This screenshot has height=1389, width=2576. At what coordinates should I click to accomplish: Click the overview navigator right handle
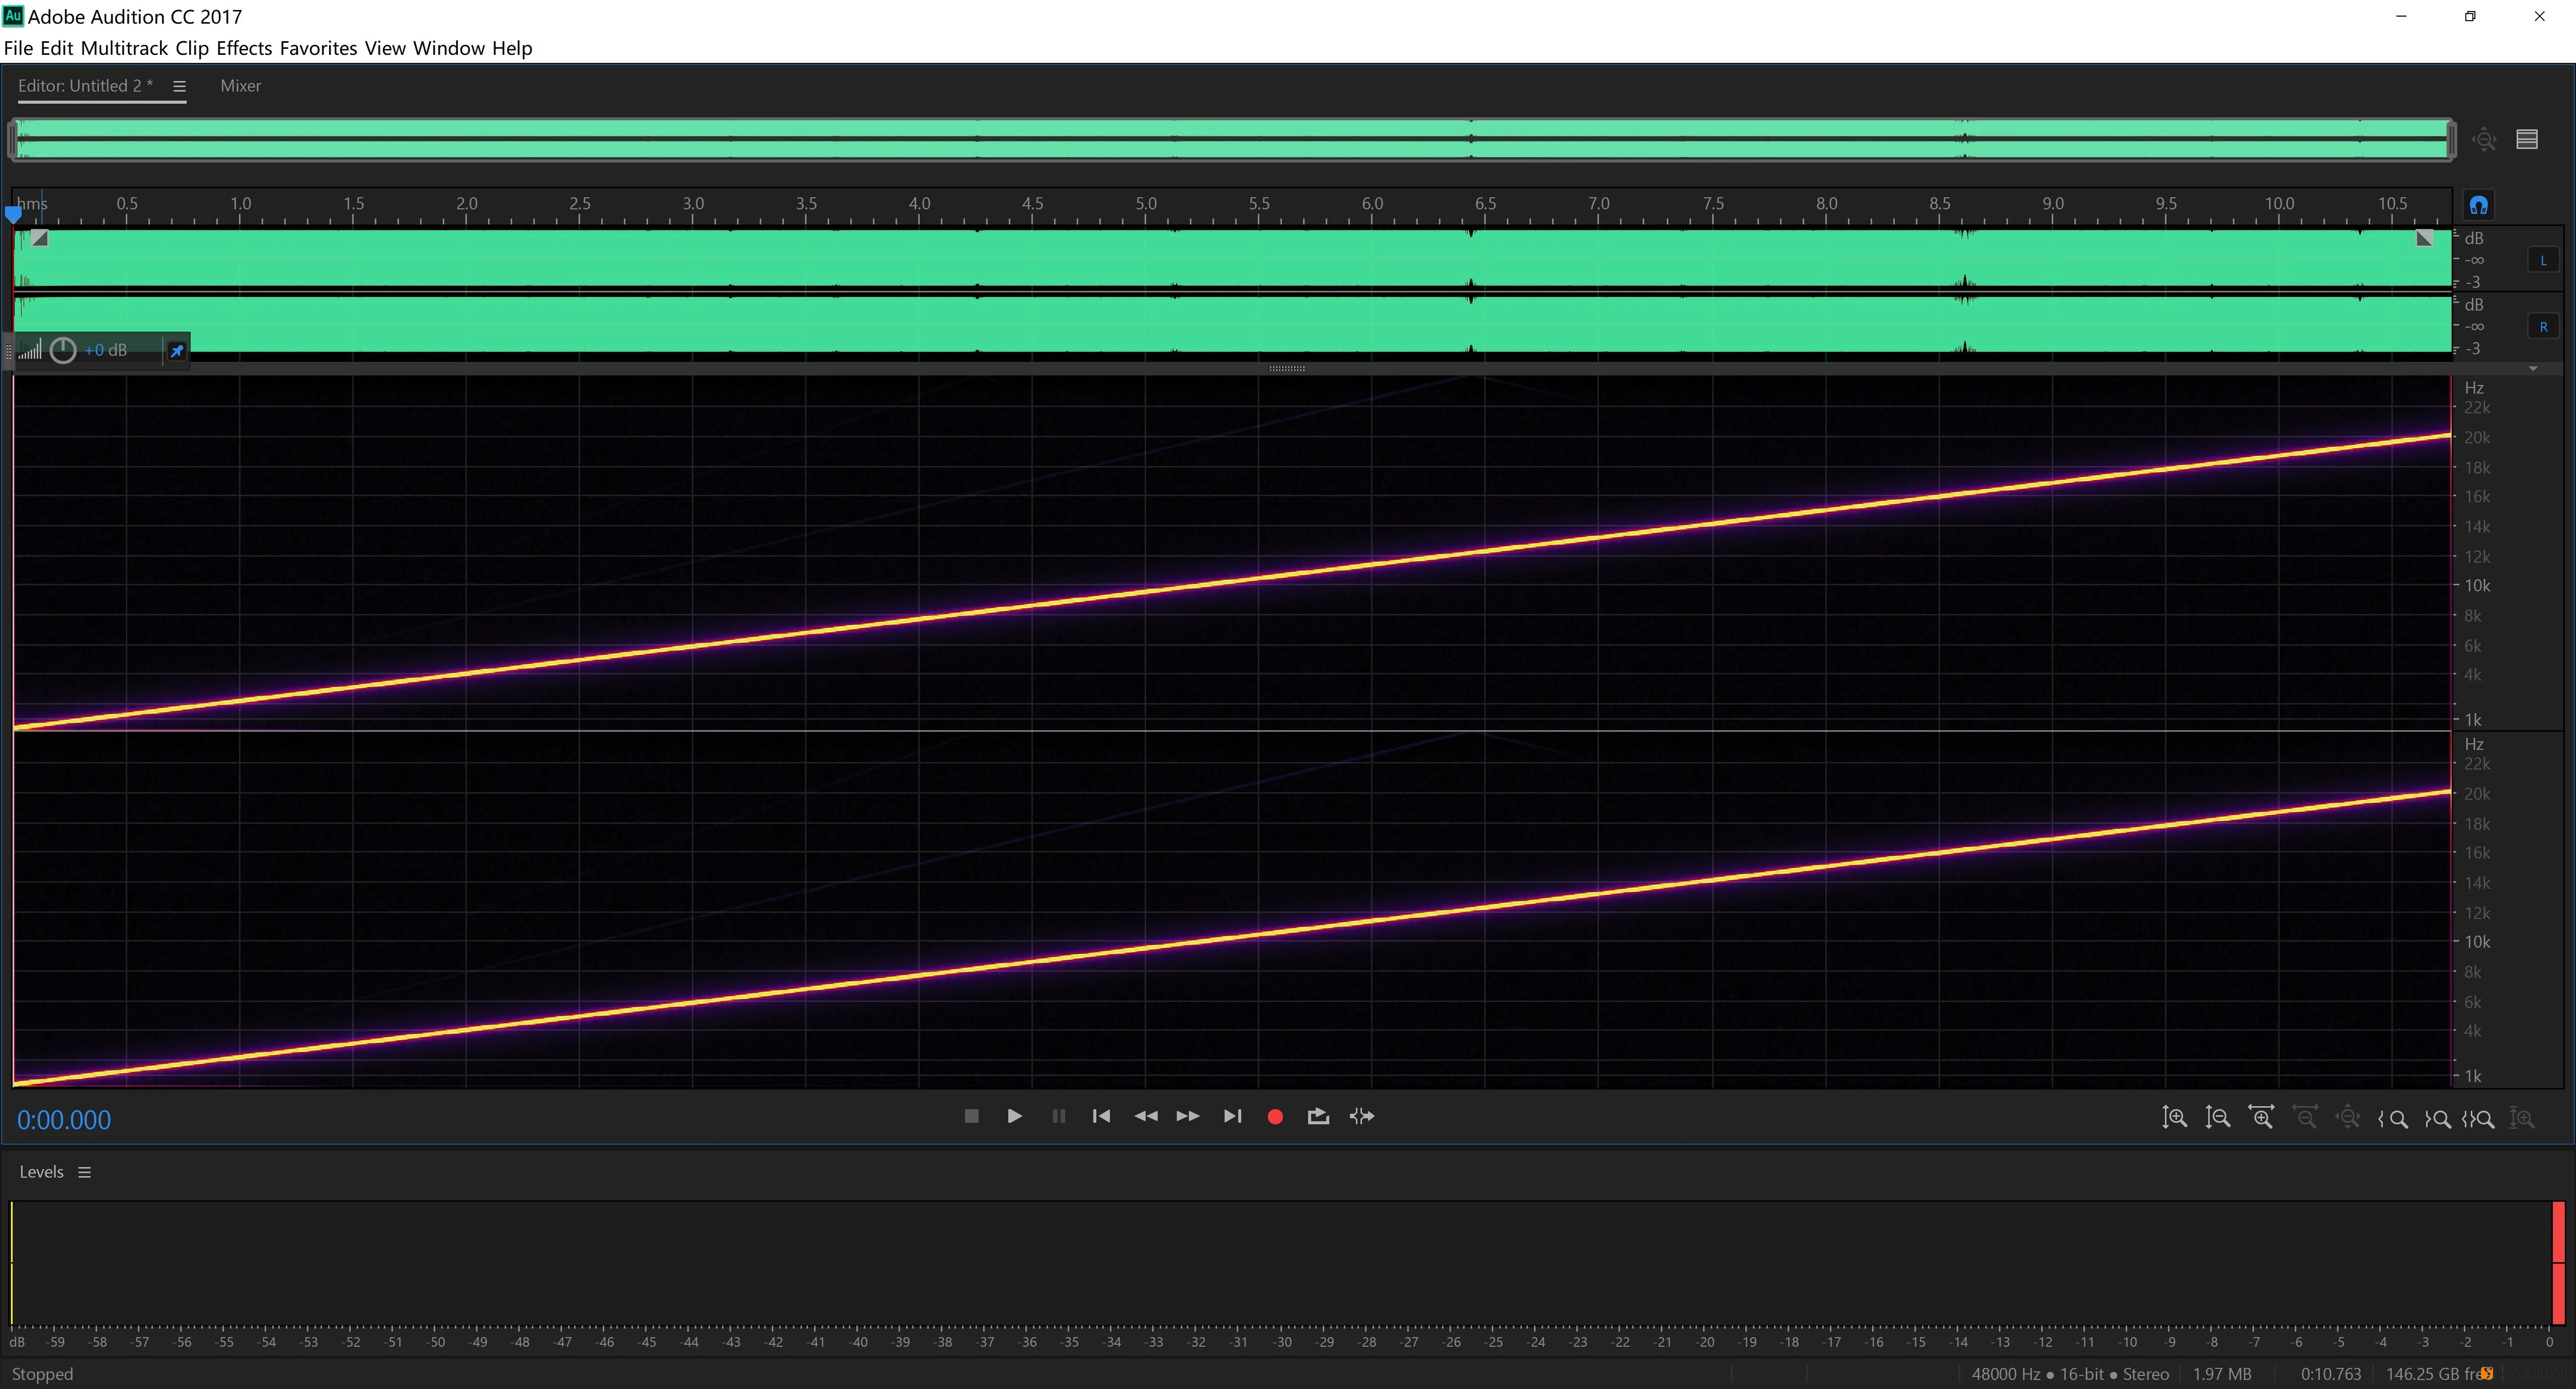(2451, 139)
